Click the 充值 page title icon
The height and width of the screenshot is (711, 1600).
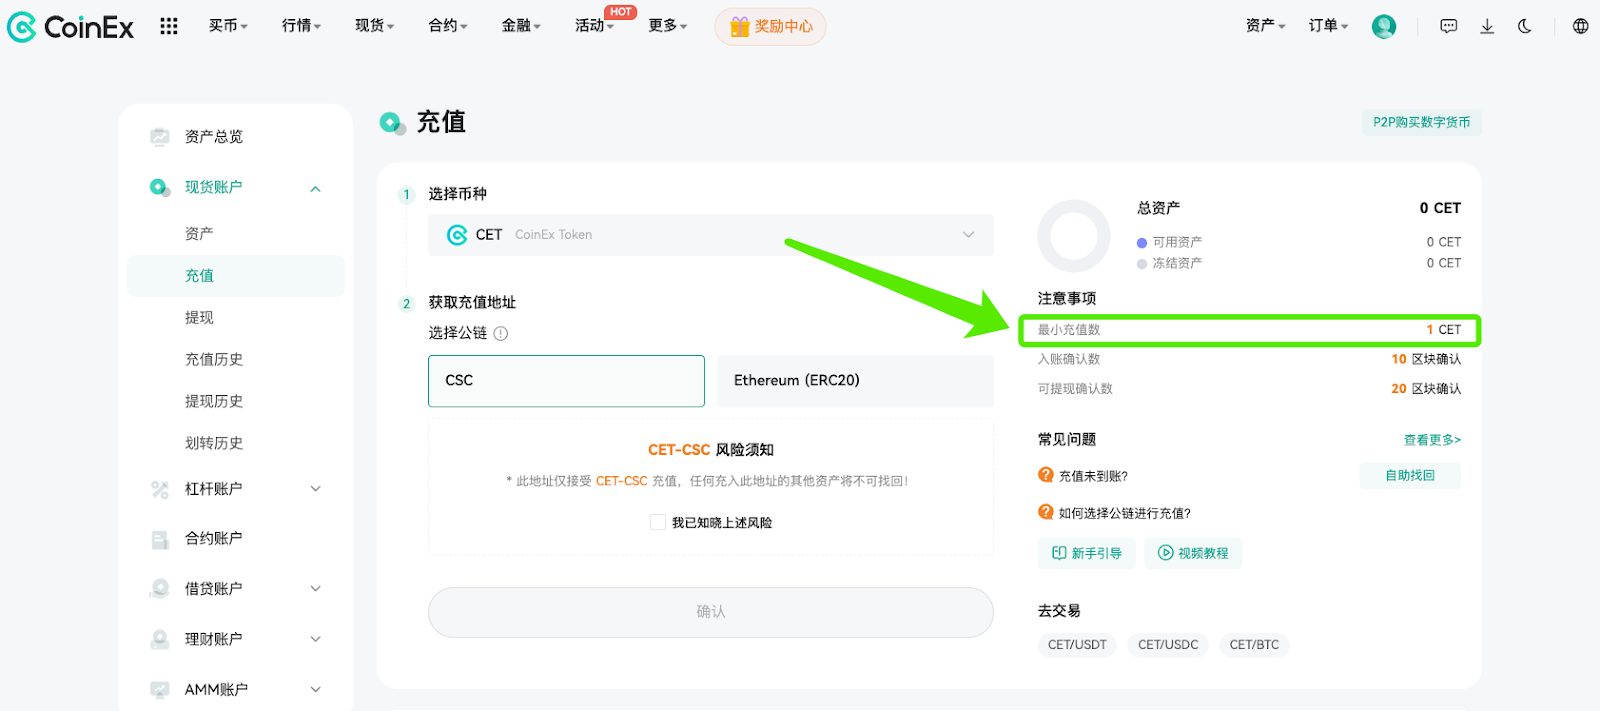tap(392, 123)
